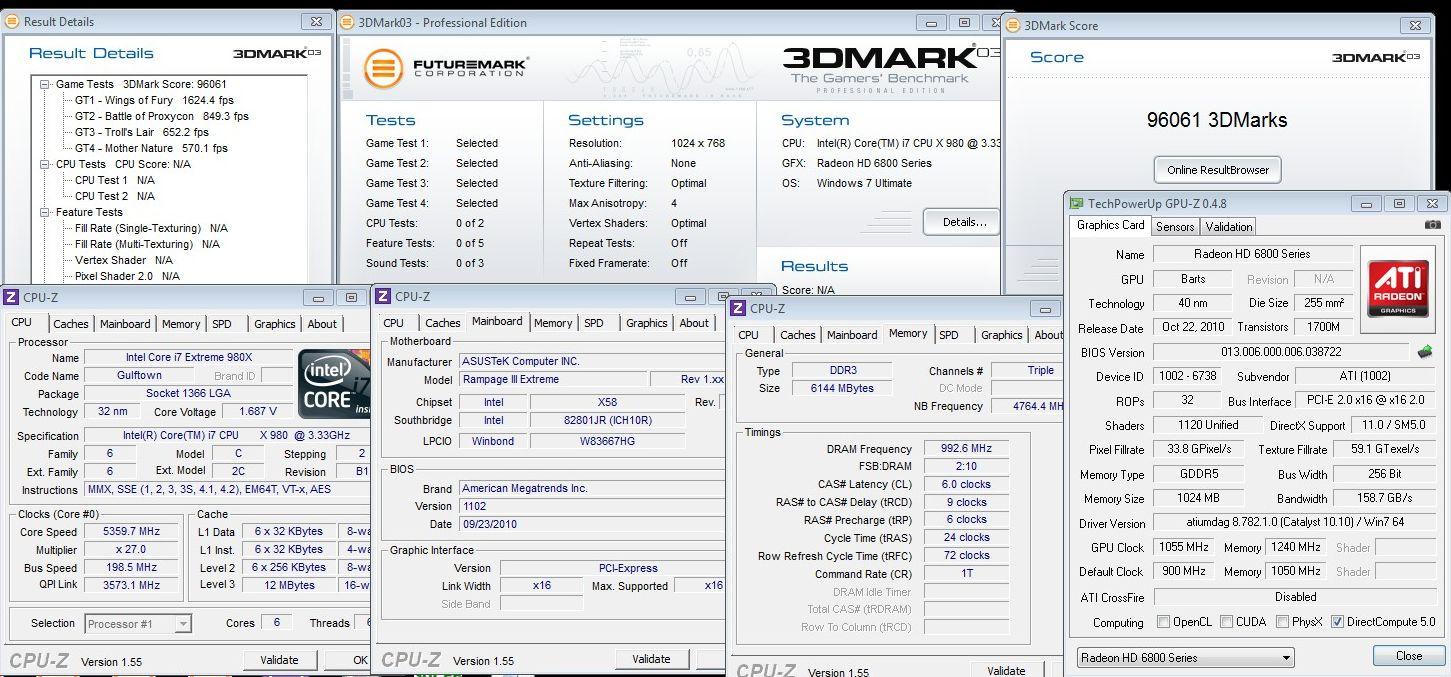This screenshot has width=1451, height=677.
Task: Click the Resolution value 1024 x 768
Action: 698,143
